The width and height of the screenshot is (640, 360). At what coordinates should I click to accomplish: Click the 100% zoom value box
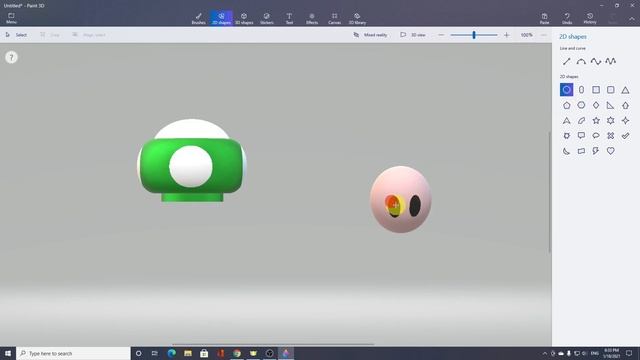[527, 35]
